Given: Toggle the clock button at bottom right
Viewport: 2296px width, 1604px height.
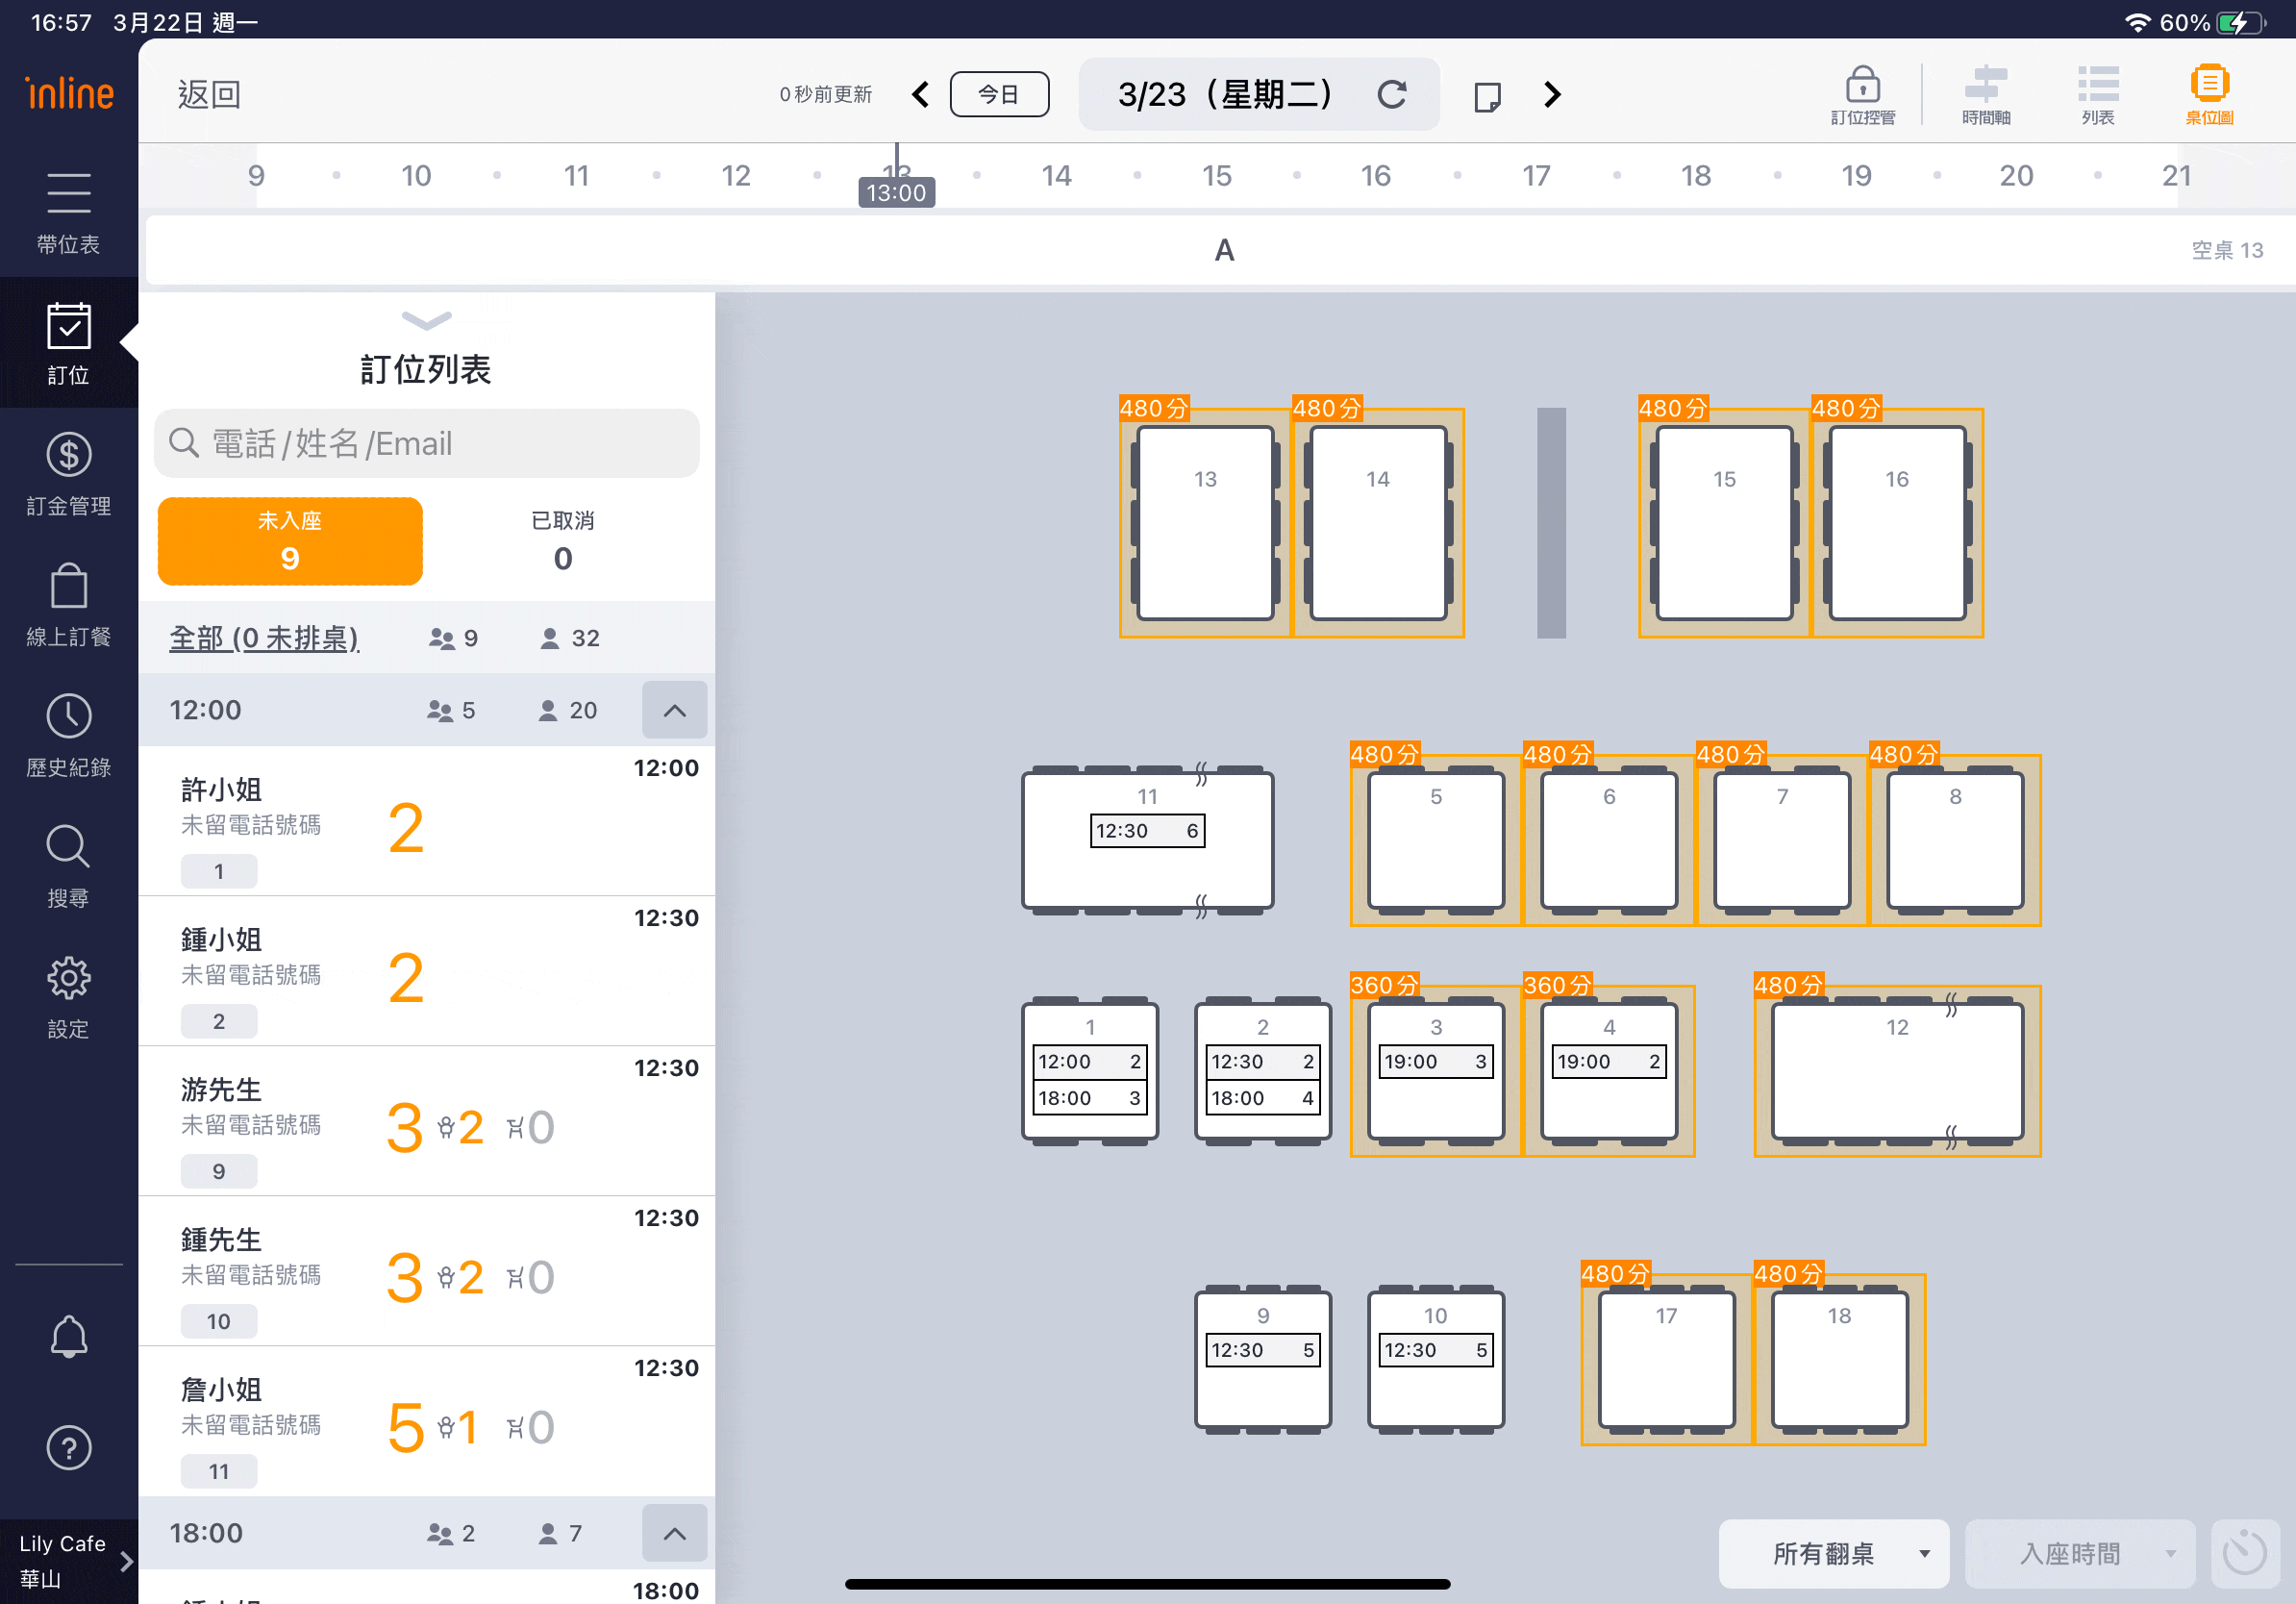Looking at the screenshot, I should coord(2243,1553).
